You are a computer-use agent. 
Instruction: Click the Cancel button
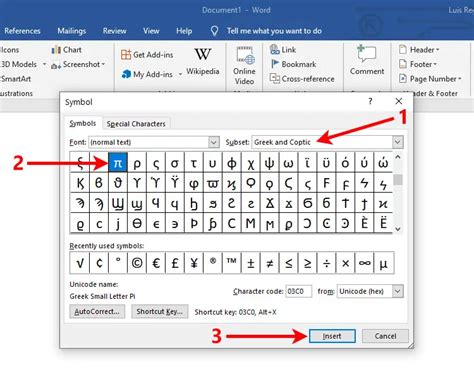pos(385,336)
